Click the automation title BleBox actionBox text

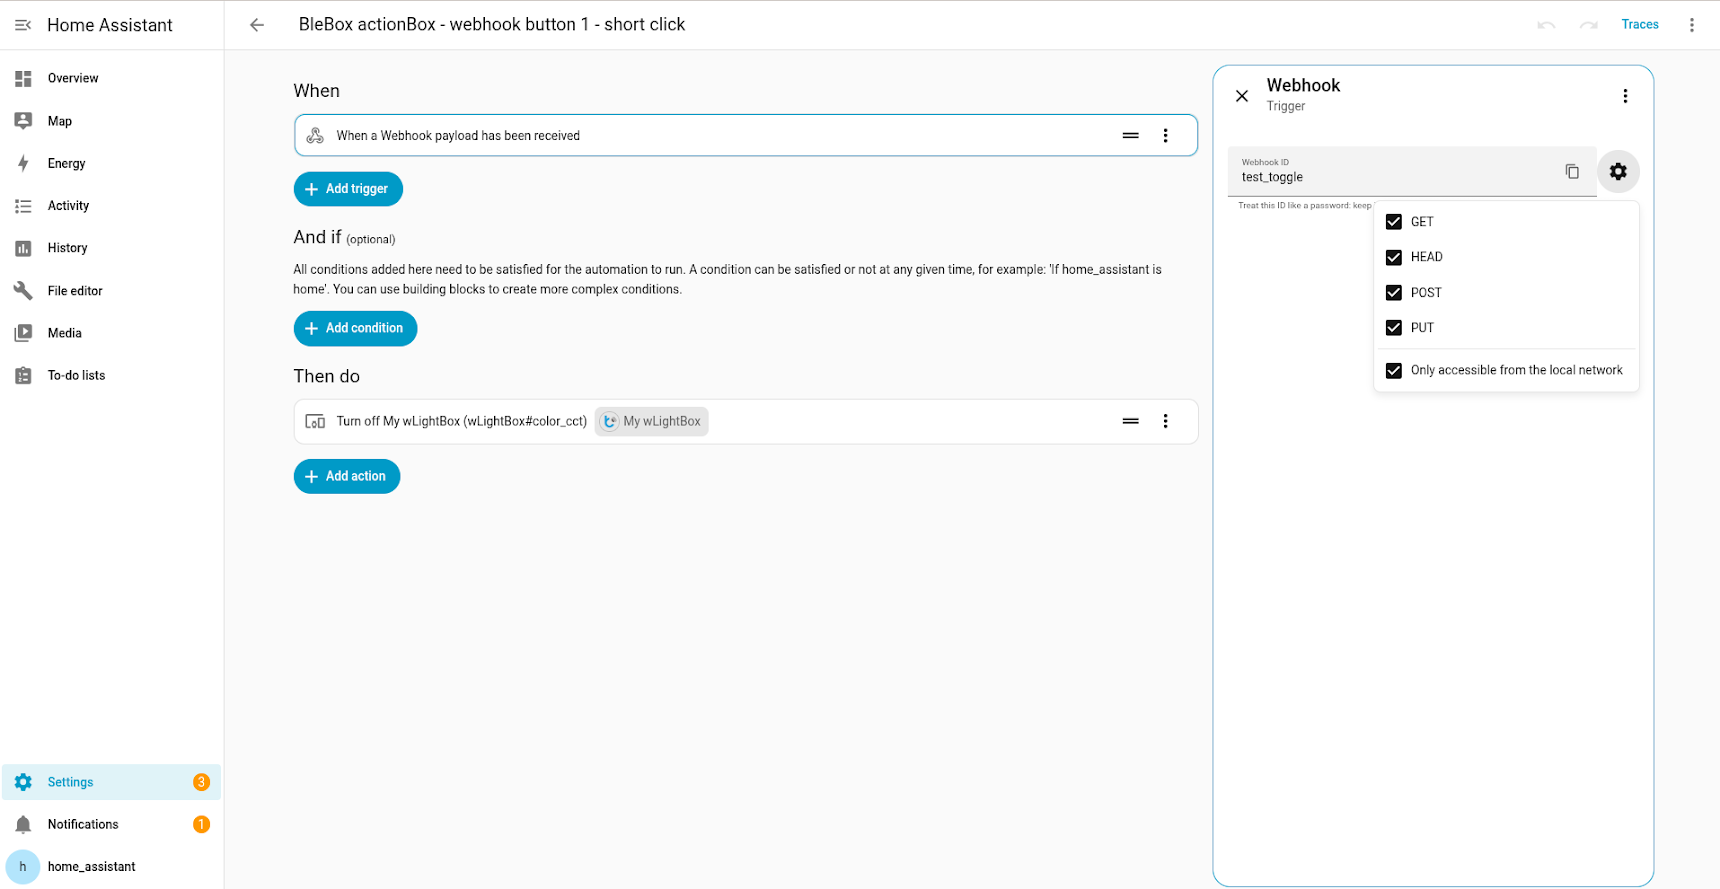492,25
